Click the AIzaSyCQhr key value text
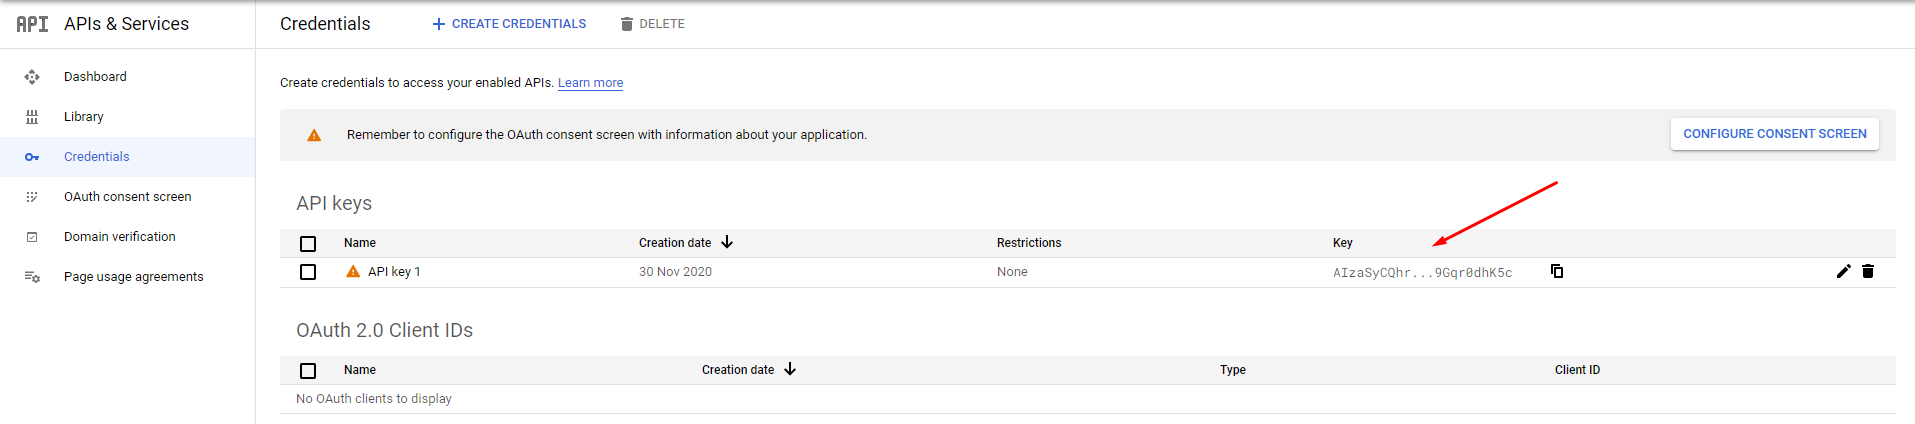Viewport: 1915px width, 424px height. pyautogui.click(x=1422, y=272)
